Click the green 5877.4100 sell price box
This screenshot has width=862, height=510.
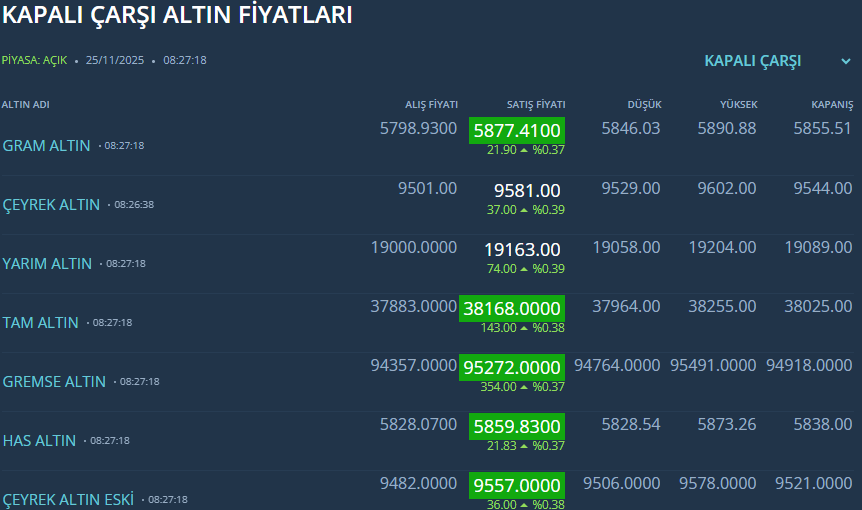pos(517,130)
